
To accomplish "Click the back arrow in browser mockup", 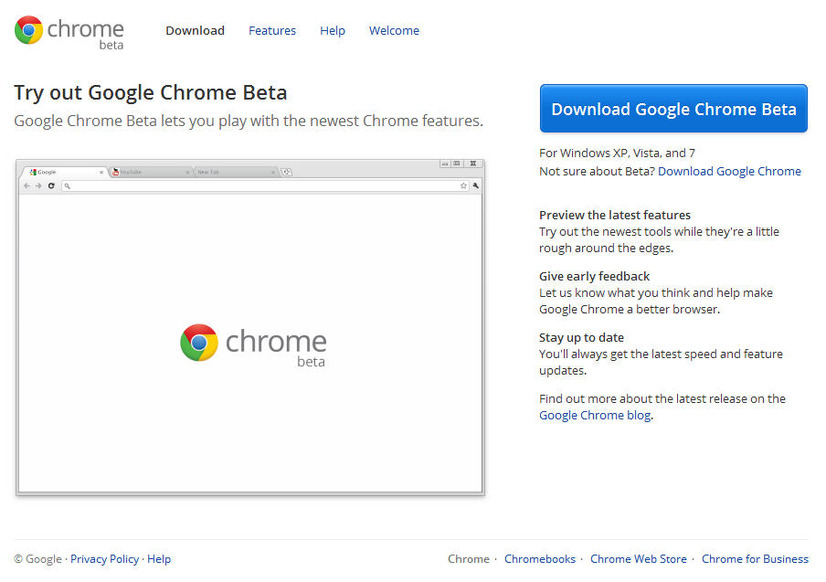I will click(27, 186).
